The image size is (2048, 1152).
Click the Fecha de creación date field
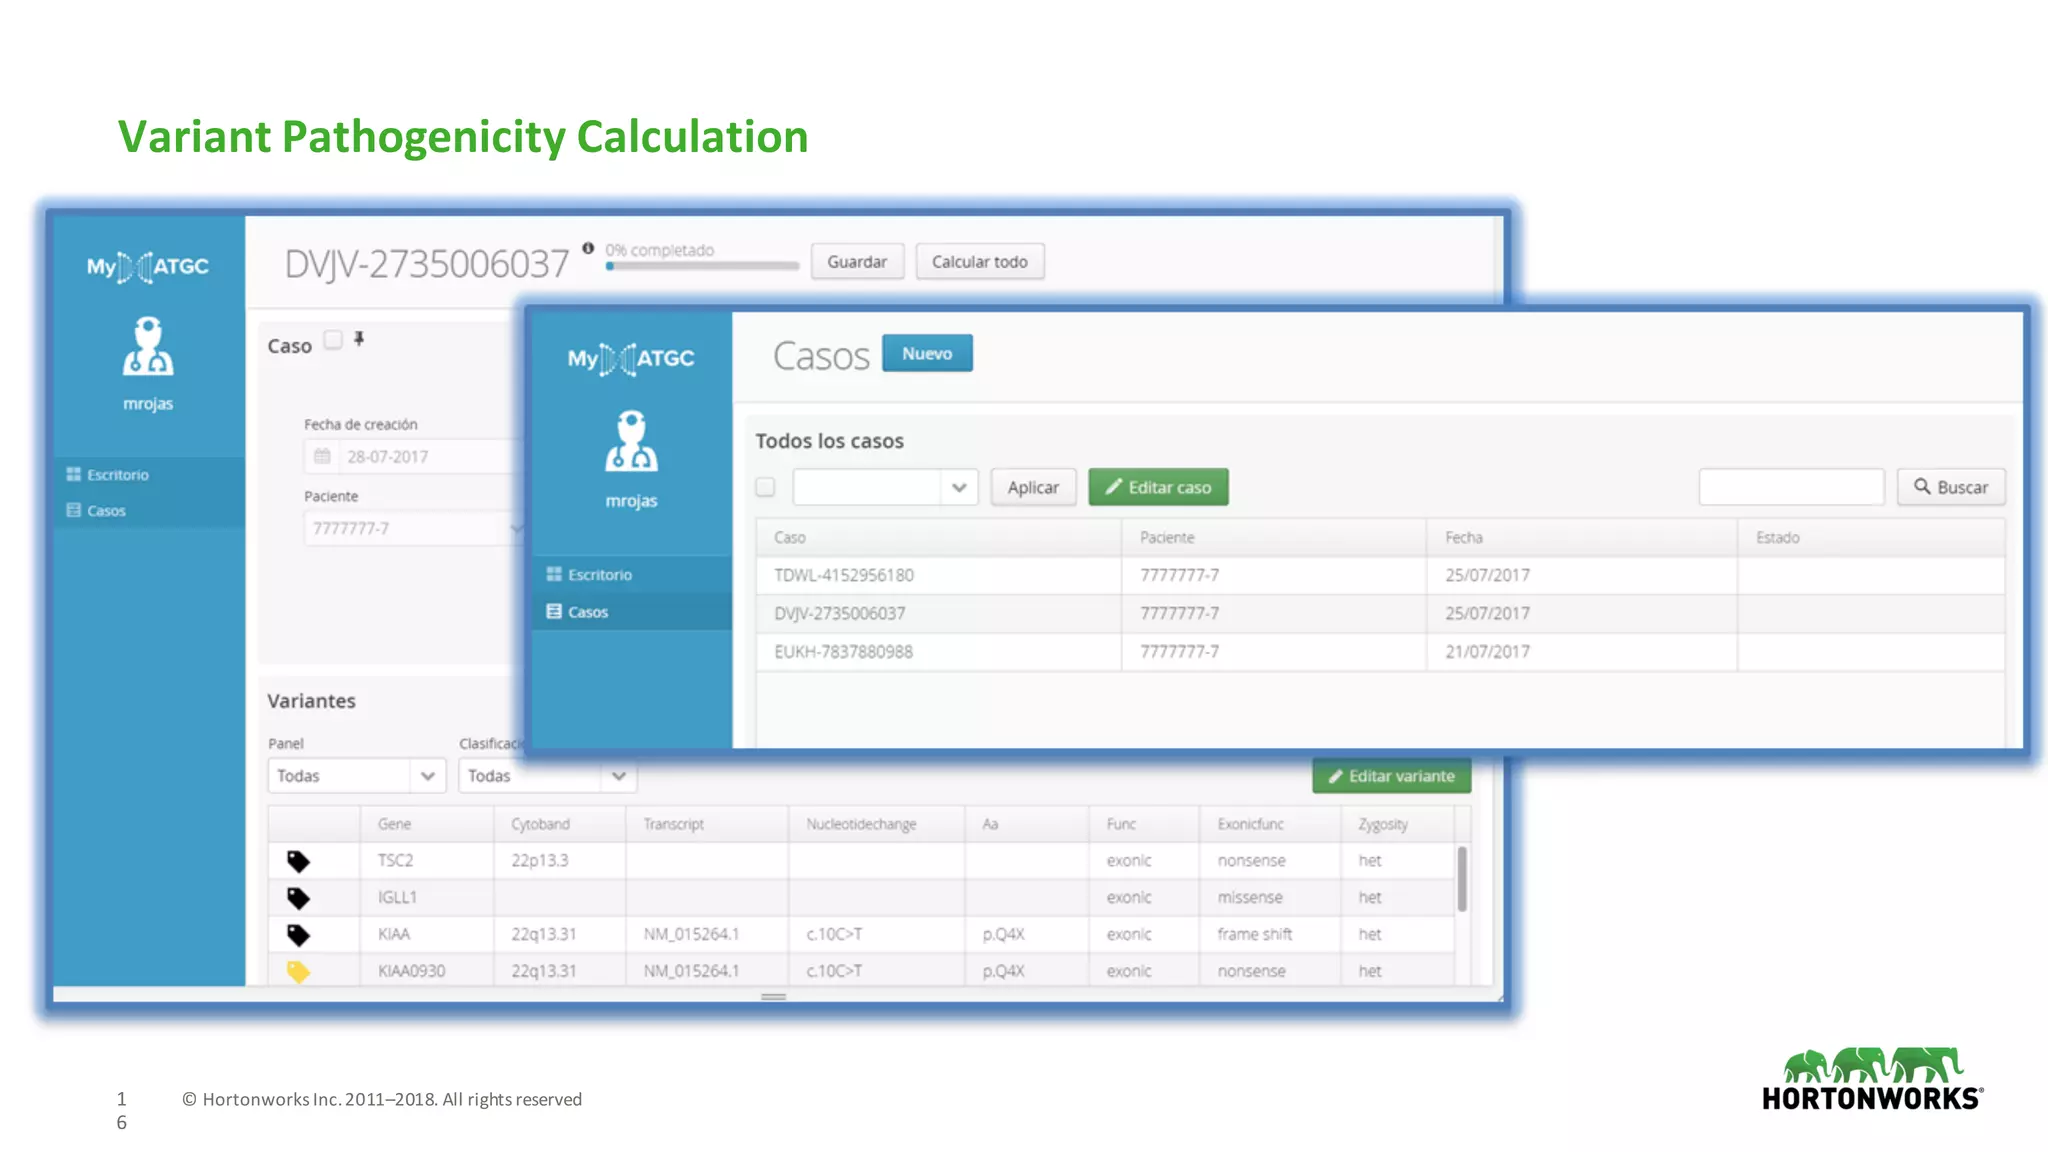pos(414,456)
